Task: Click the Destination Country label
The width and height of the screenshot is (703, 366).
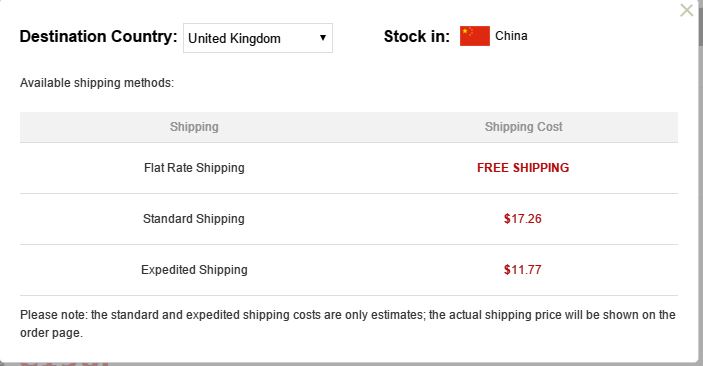Action: click(x=99, y=36)
